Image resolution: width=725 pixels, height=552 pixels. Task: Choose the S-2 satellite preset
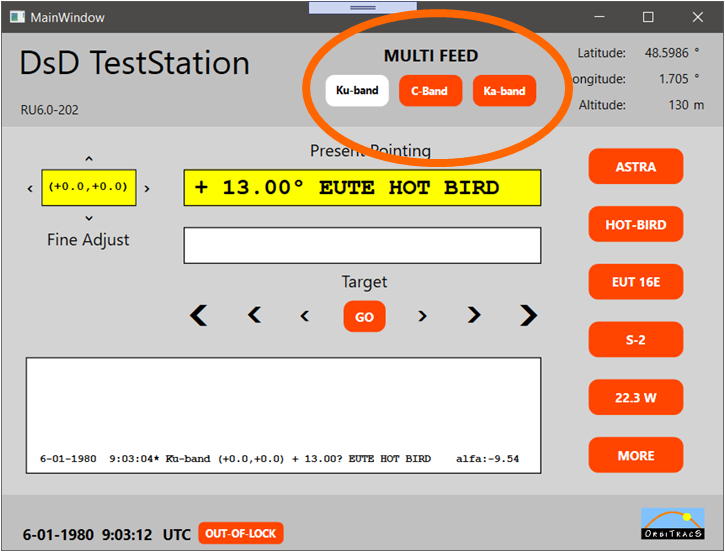(x=636, y=340)
